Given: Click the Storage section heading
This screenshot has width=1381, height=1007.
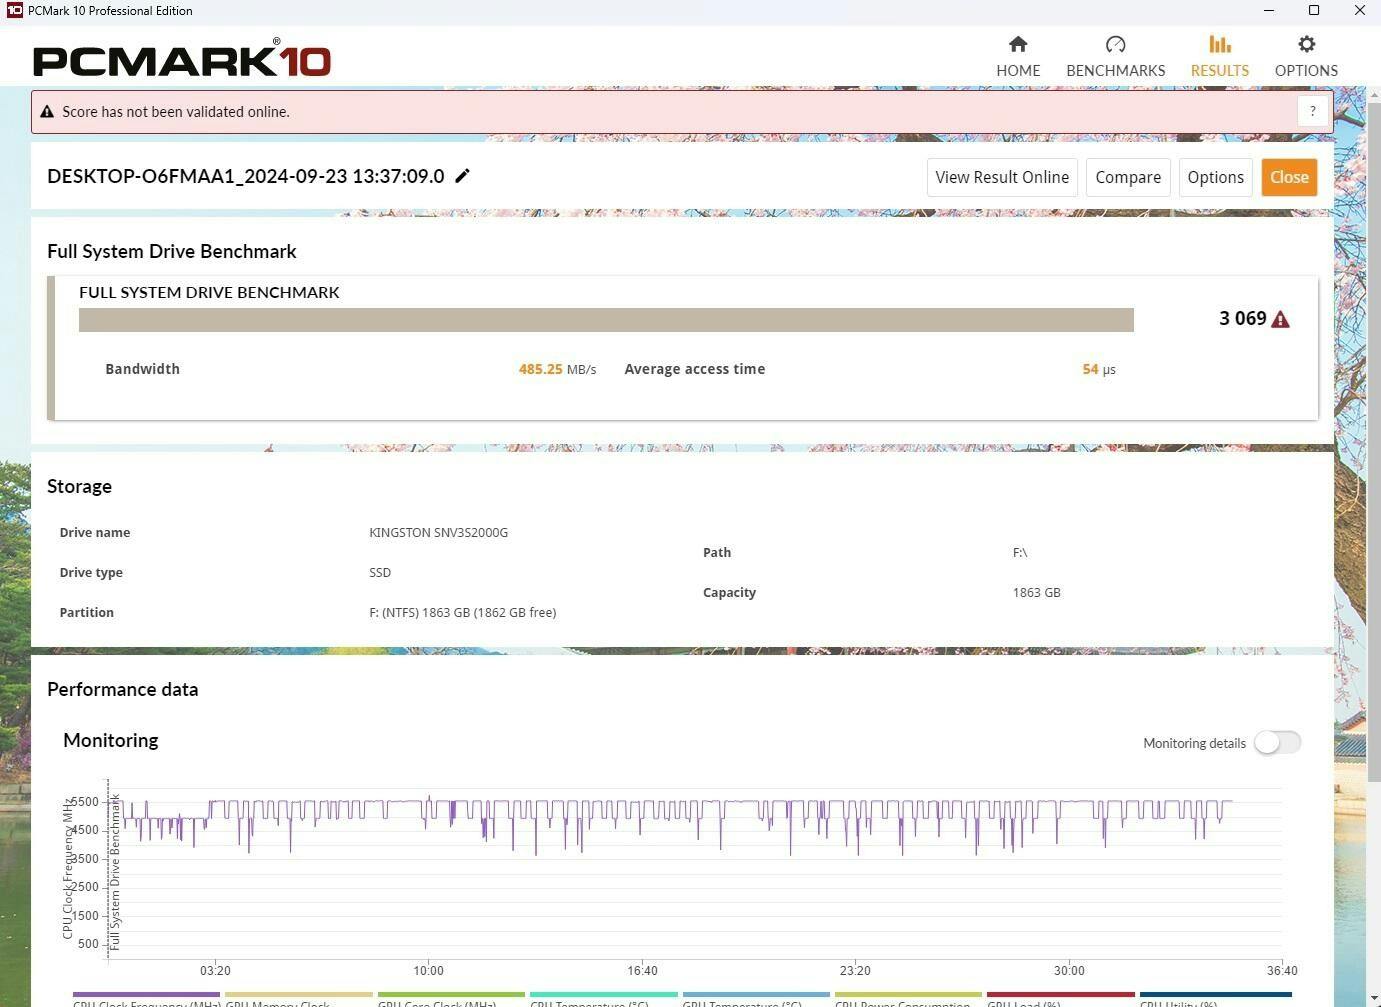Looking at the screenshot, I should (x=79, y=486).
